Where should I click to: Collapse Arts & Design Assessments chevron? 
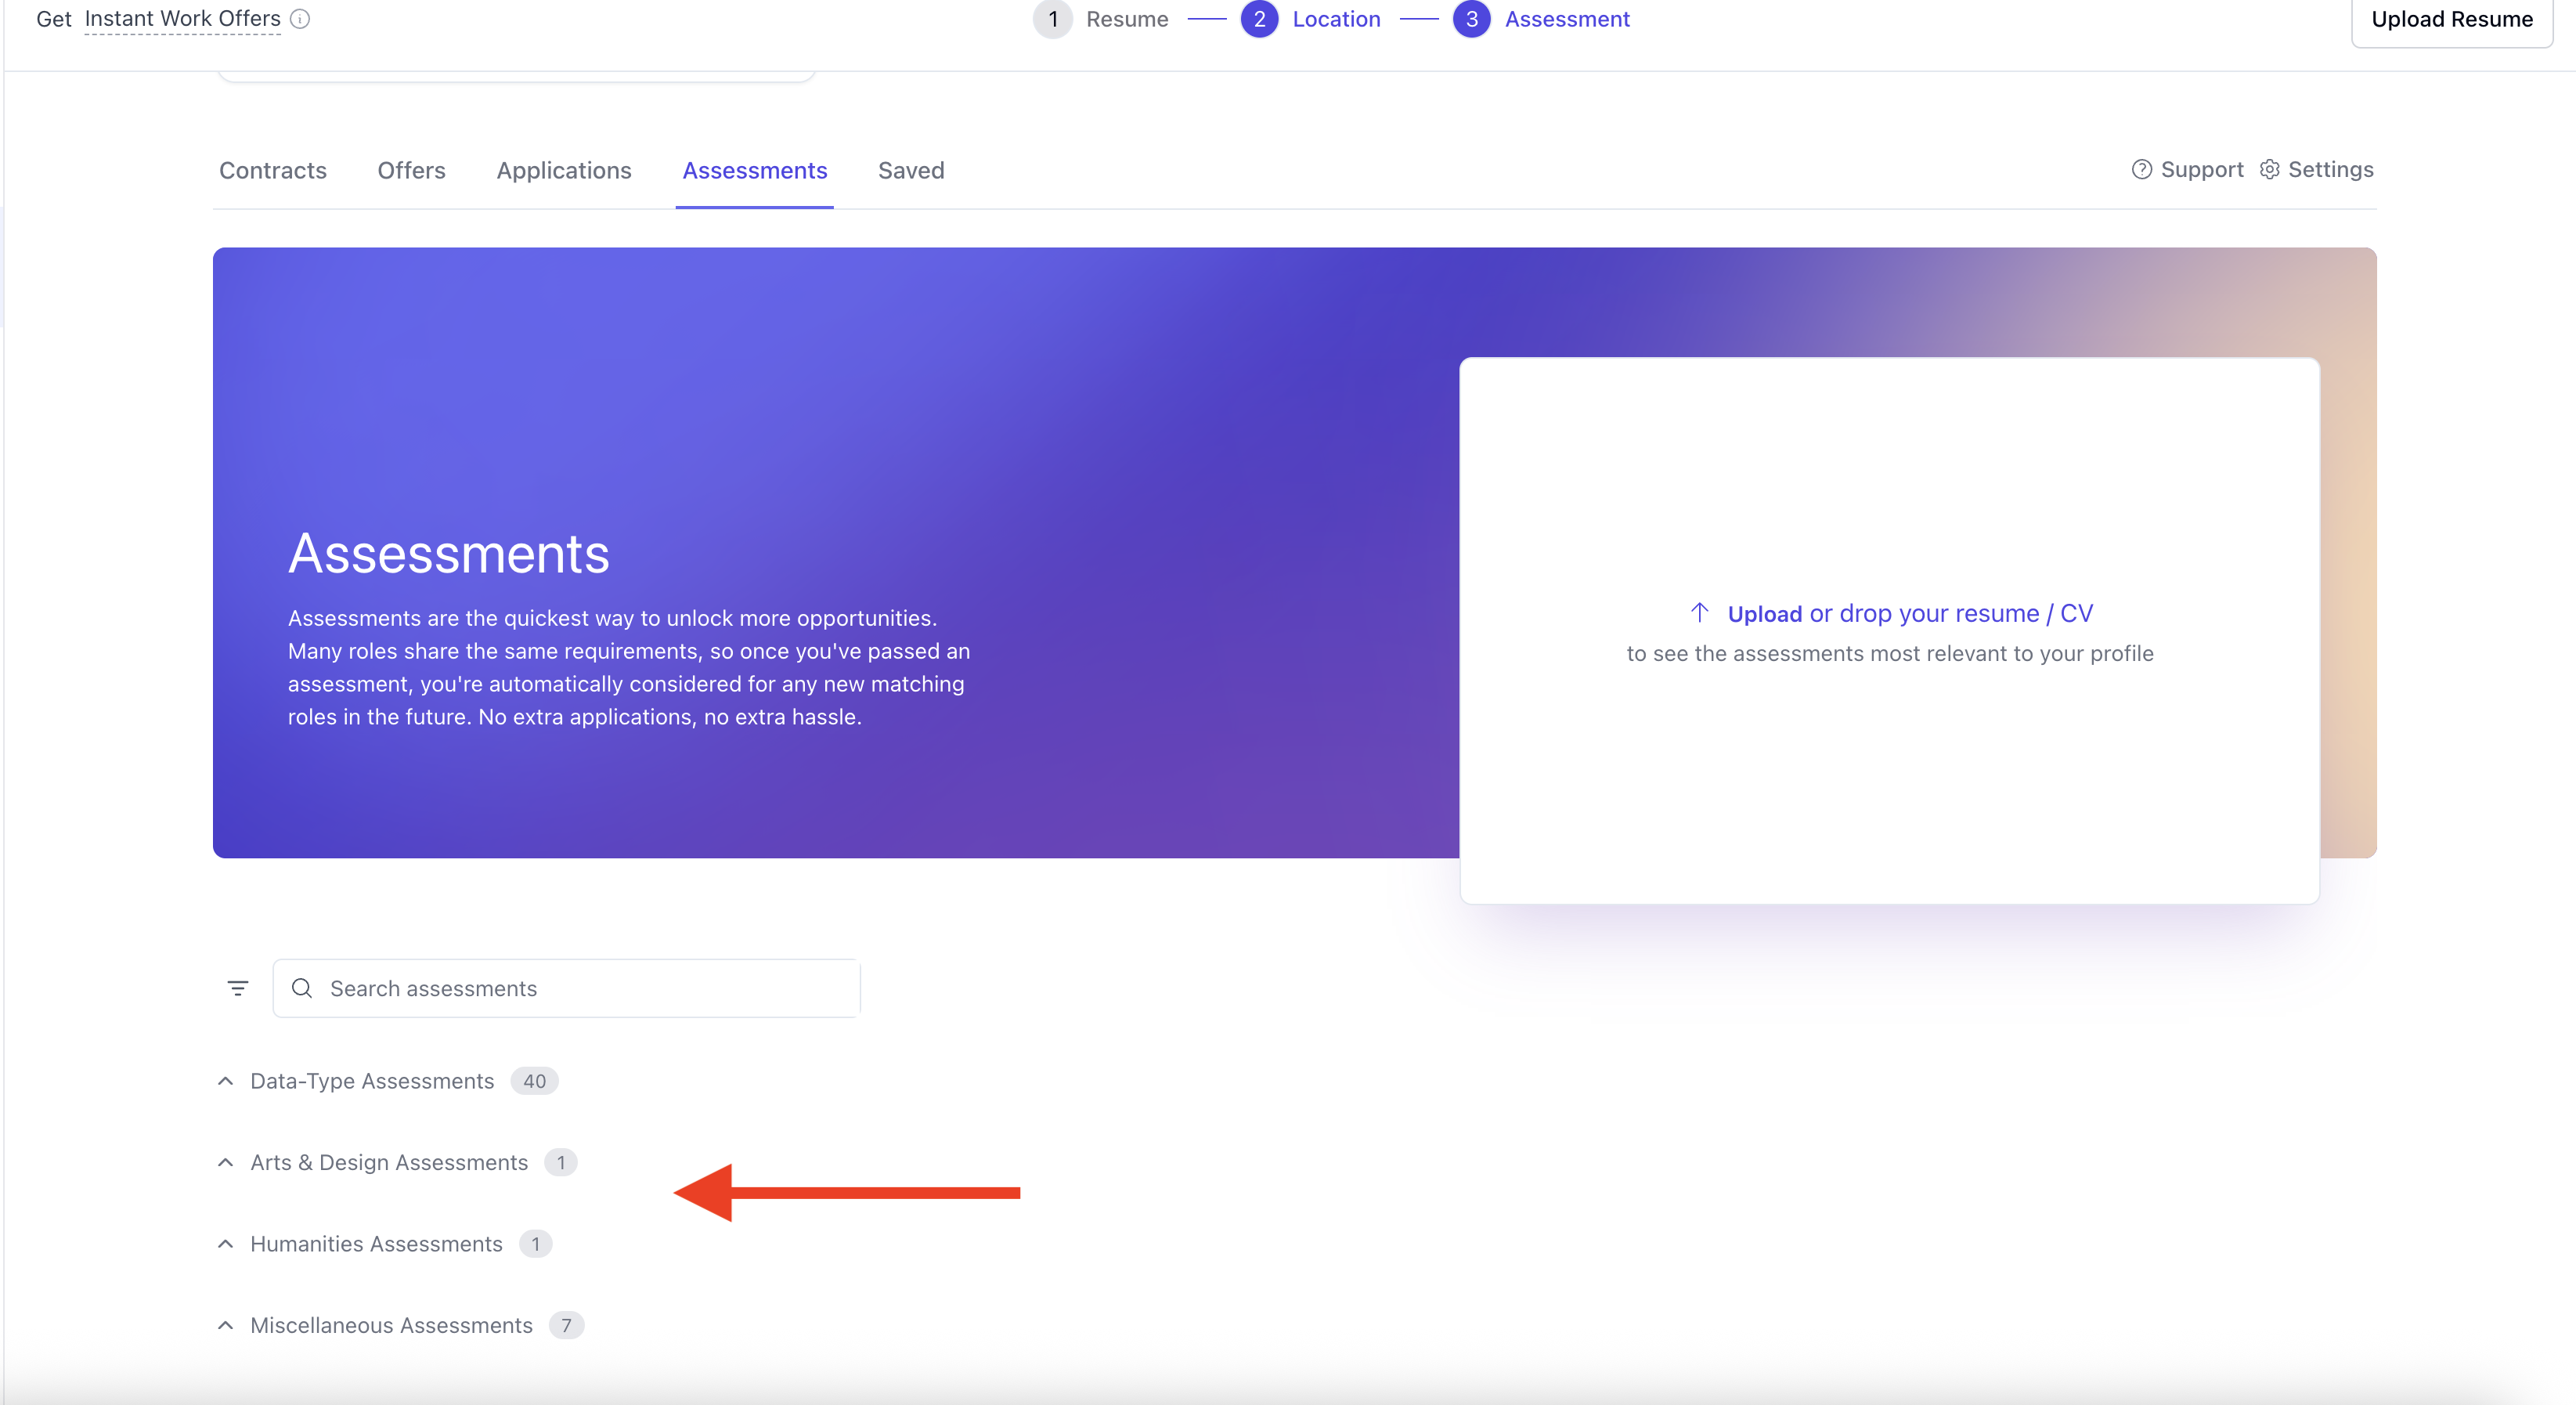pyautogui.click(x=226, y=1162)
